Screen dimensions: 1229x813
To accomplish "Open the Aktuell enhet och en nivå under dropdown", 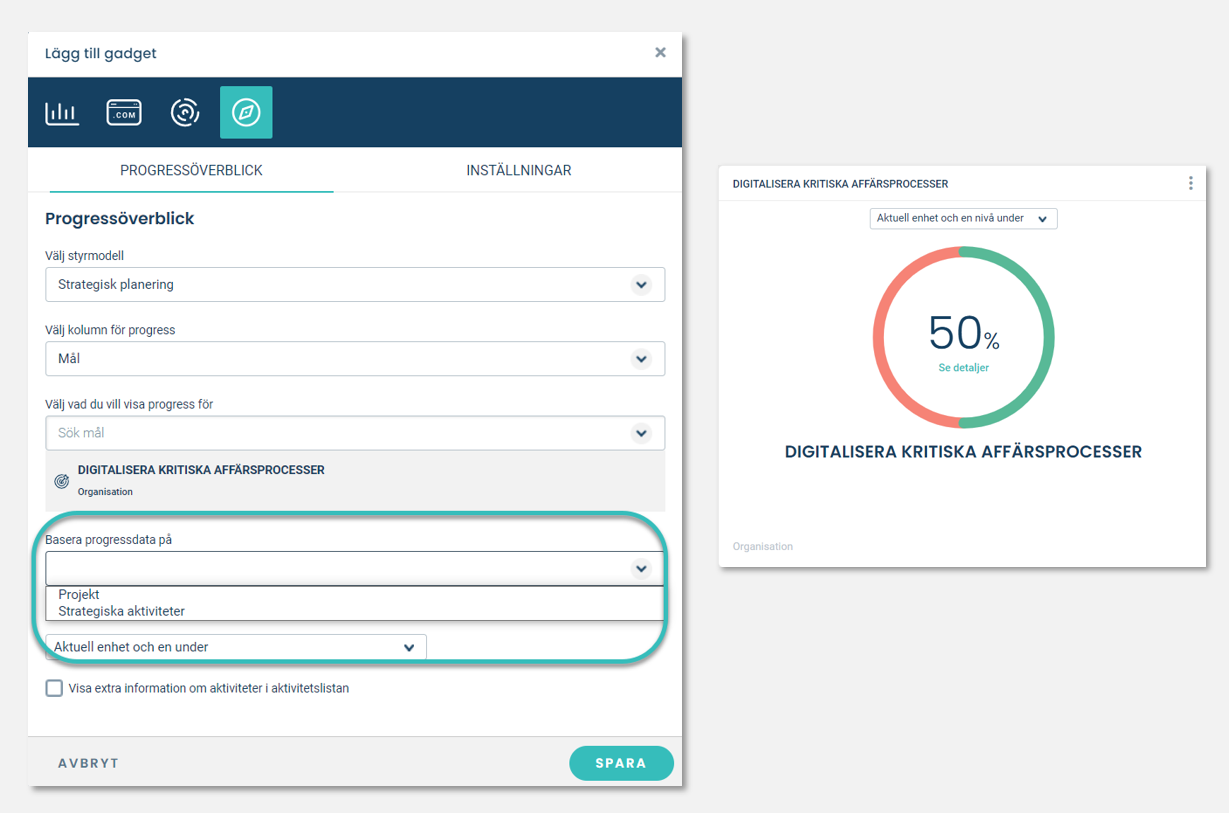I will coord(963,218).
